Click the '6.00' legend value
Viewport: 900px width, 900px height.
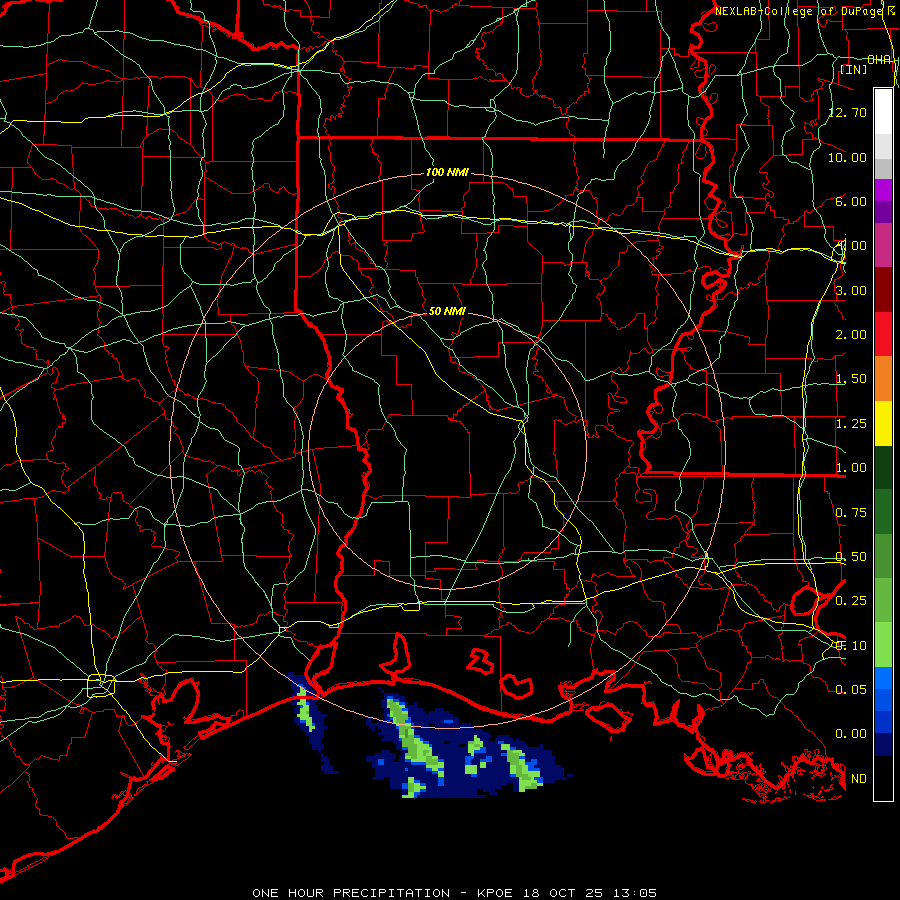(851, 201)
